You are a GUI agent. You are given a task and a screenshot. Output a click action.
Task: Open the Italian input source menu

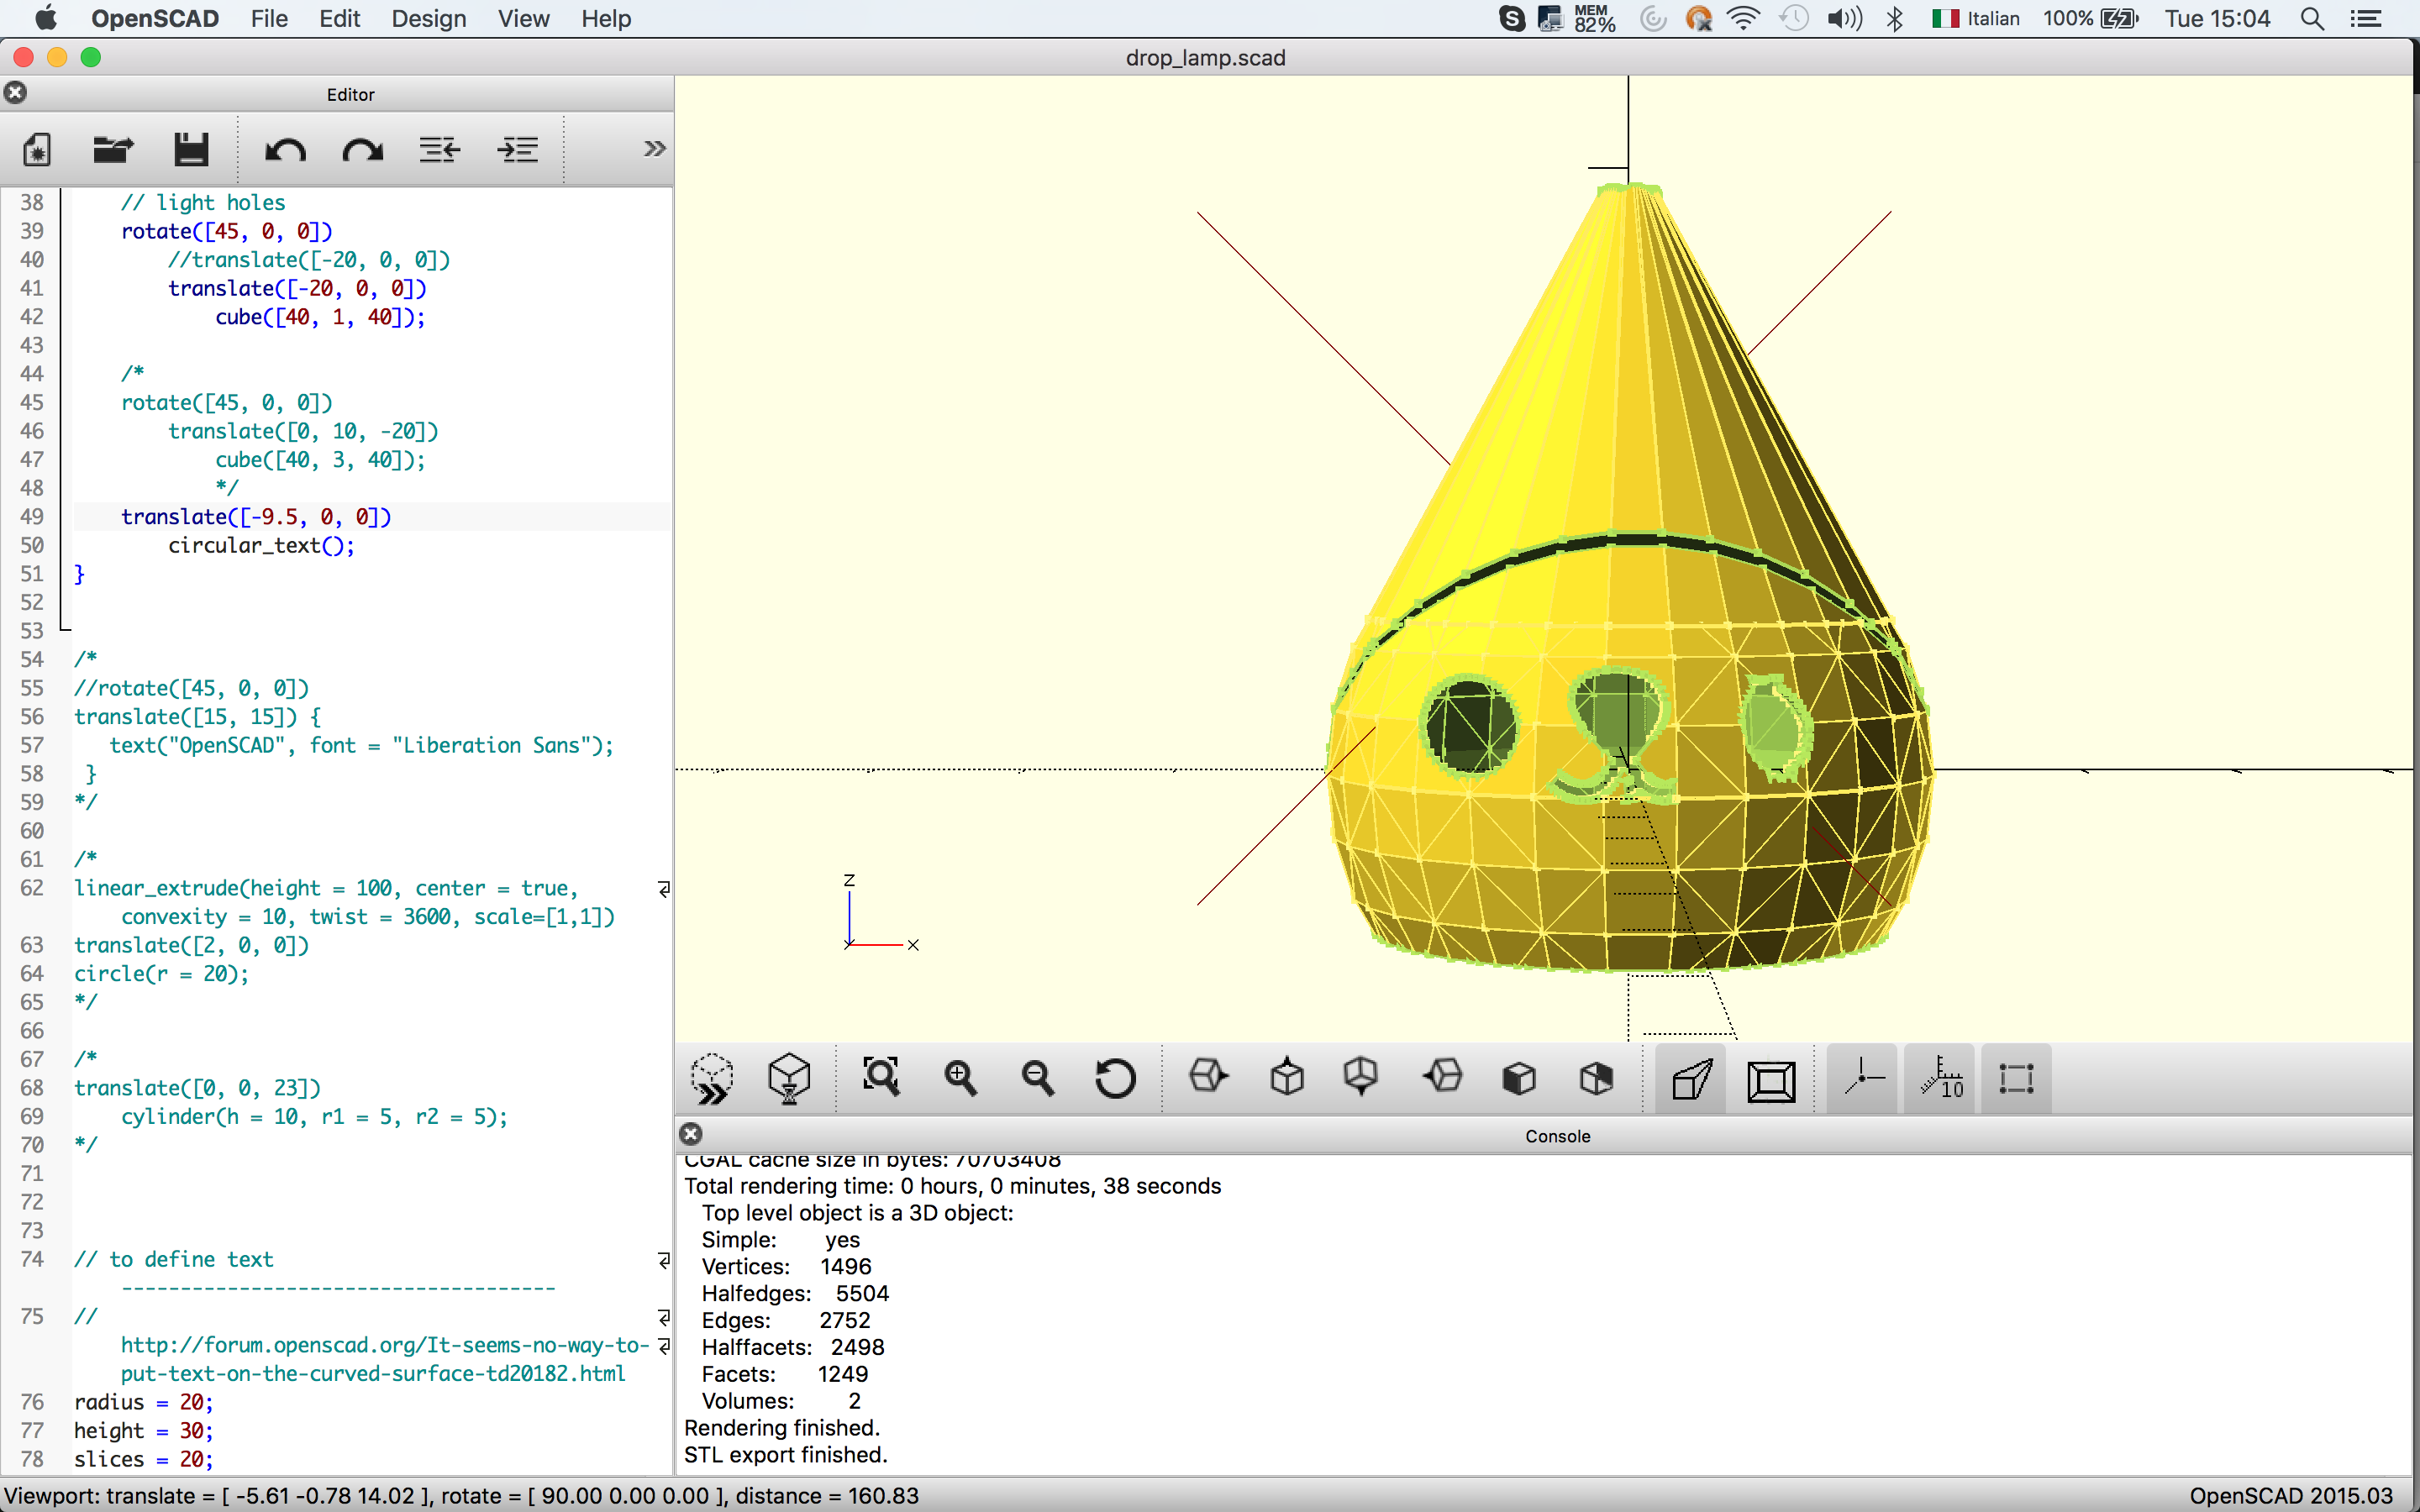[1977, 19]
